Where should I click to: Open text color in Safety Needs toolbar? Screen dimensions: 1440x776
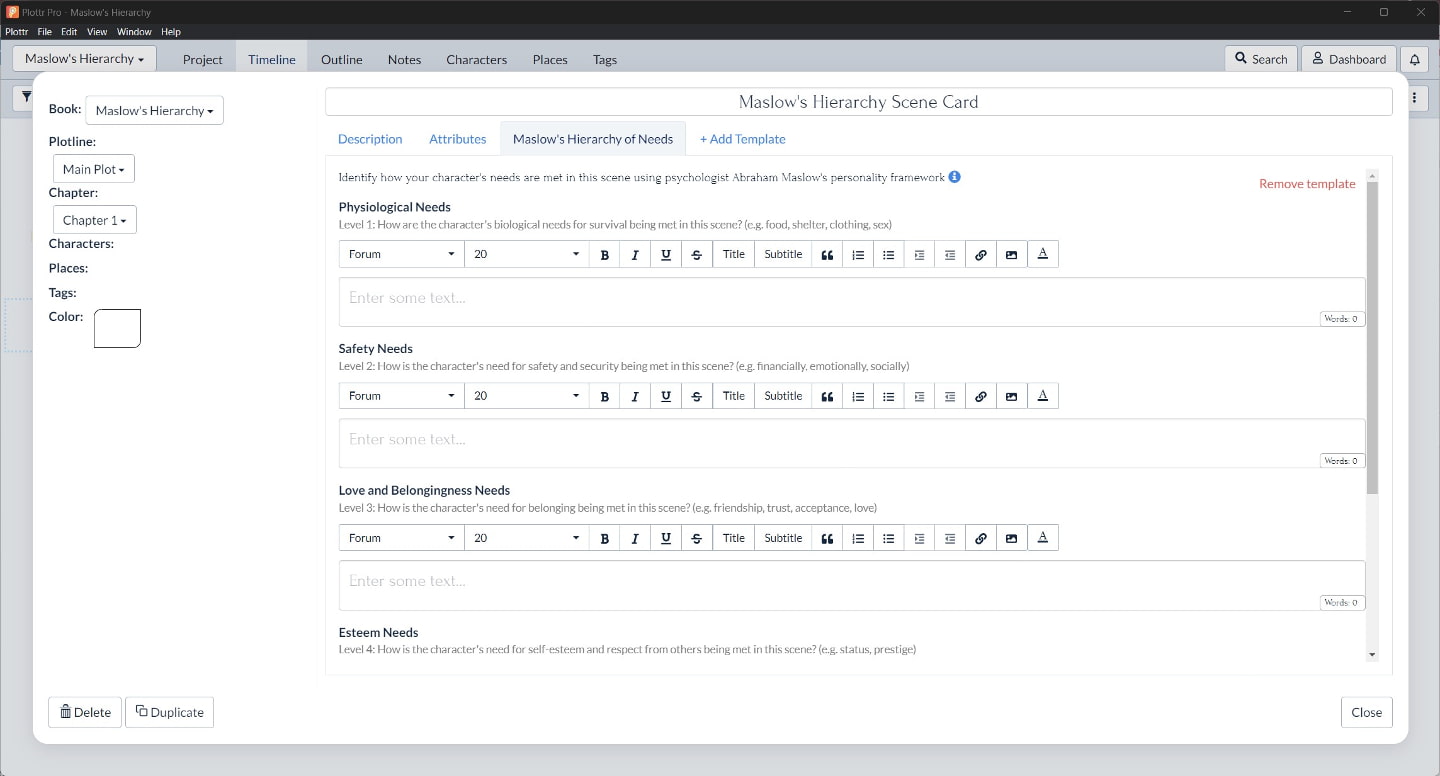(x=1043, y=396)
